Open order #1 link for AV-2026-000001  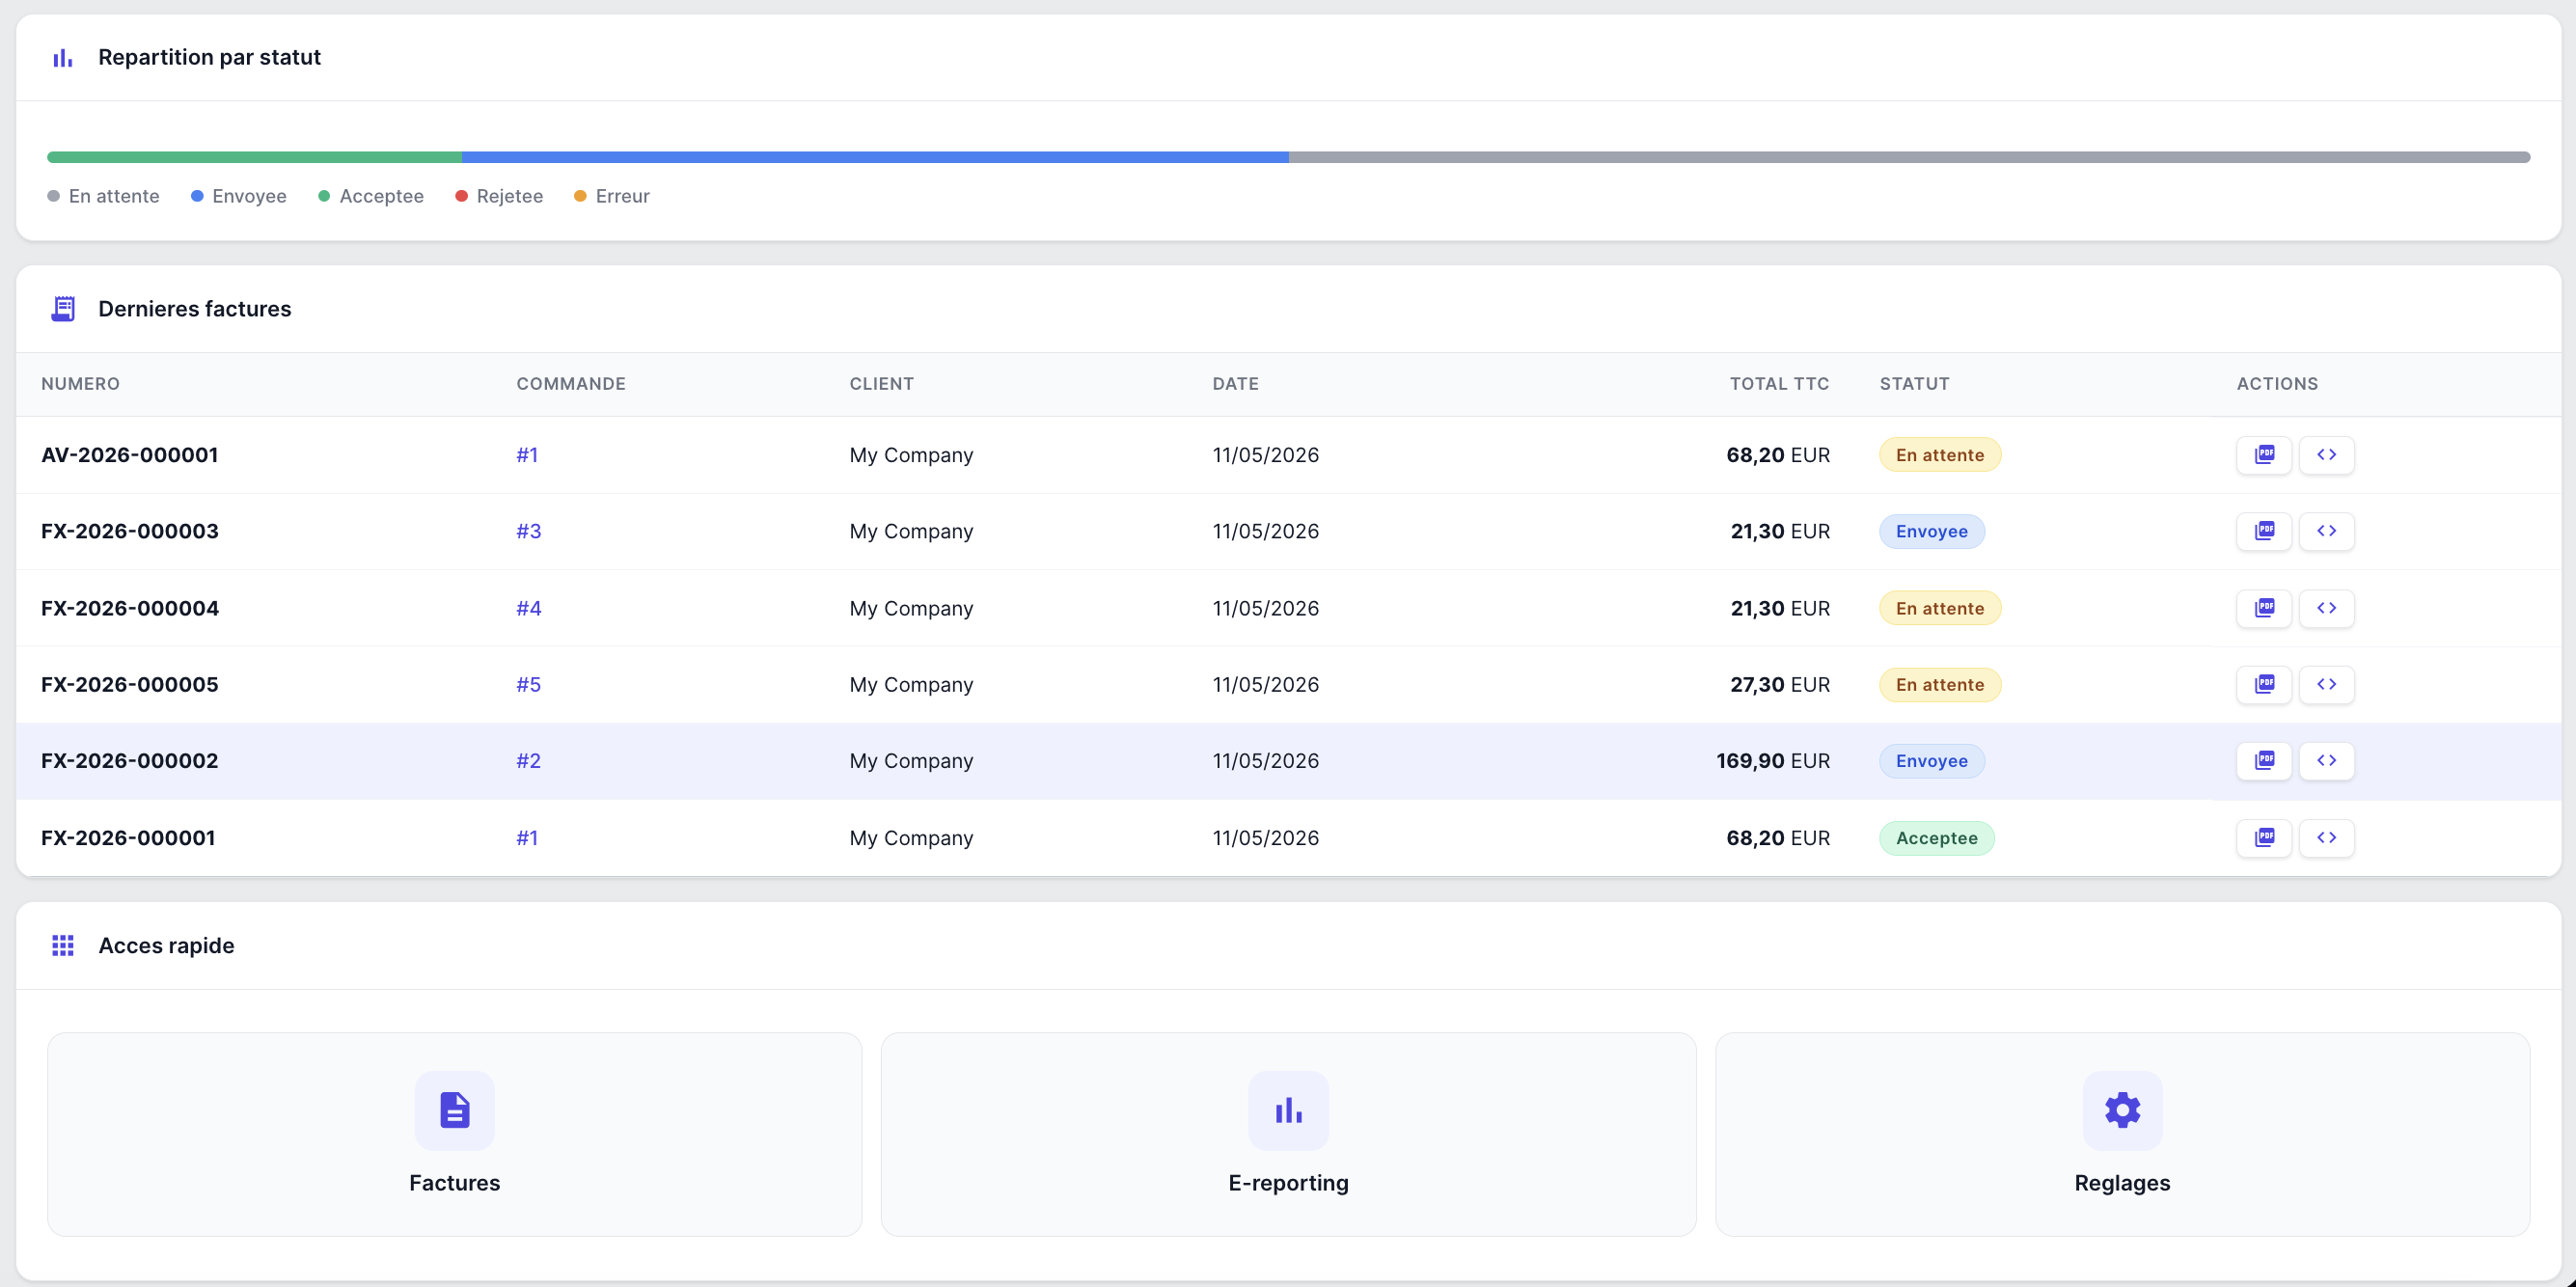click(527, 455)
